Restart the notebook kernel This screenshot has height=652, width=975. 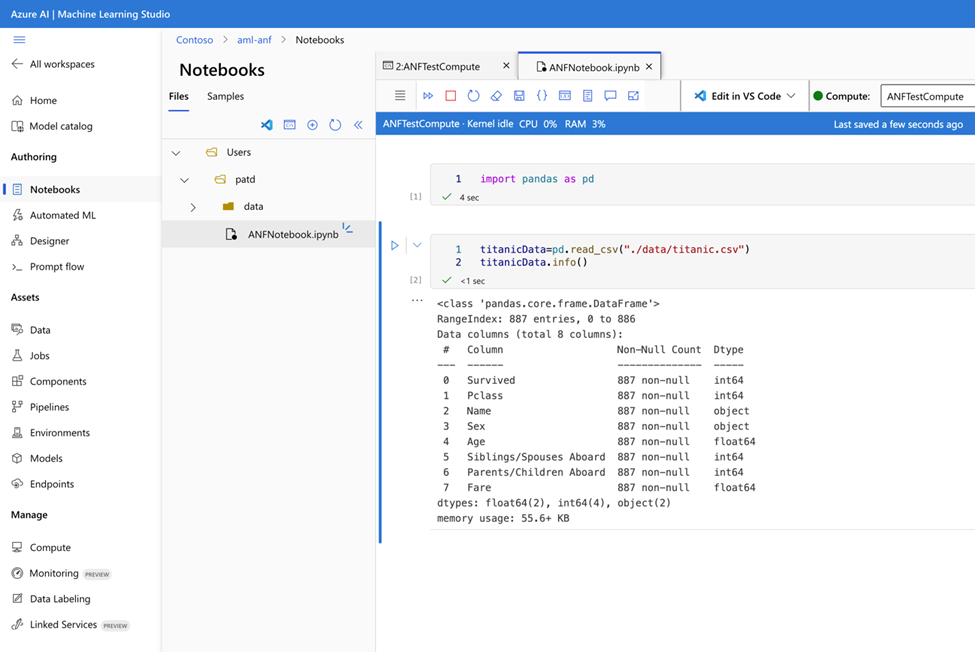[x=474, y=96]
